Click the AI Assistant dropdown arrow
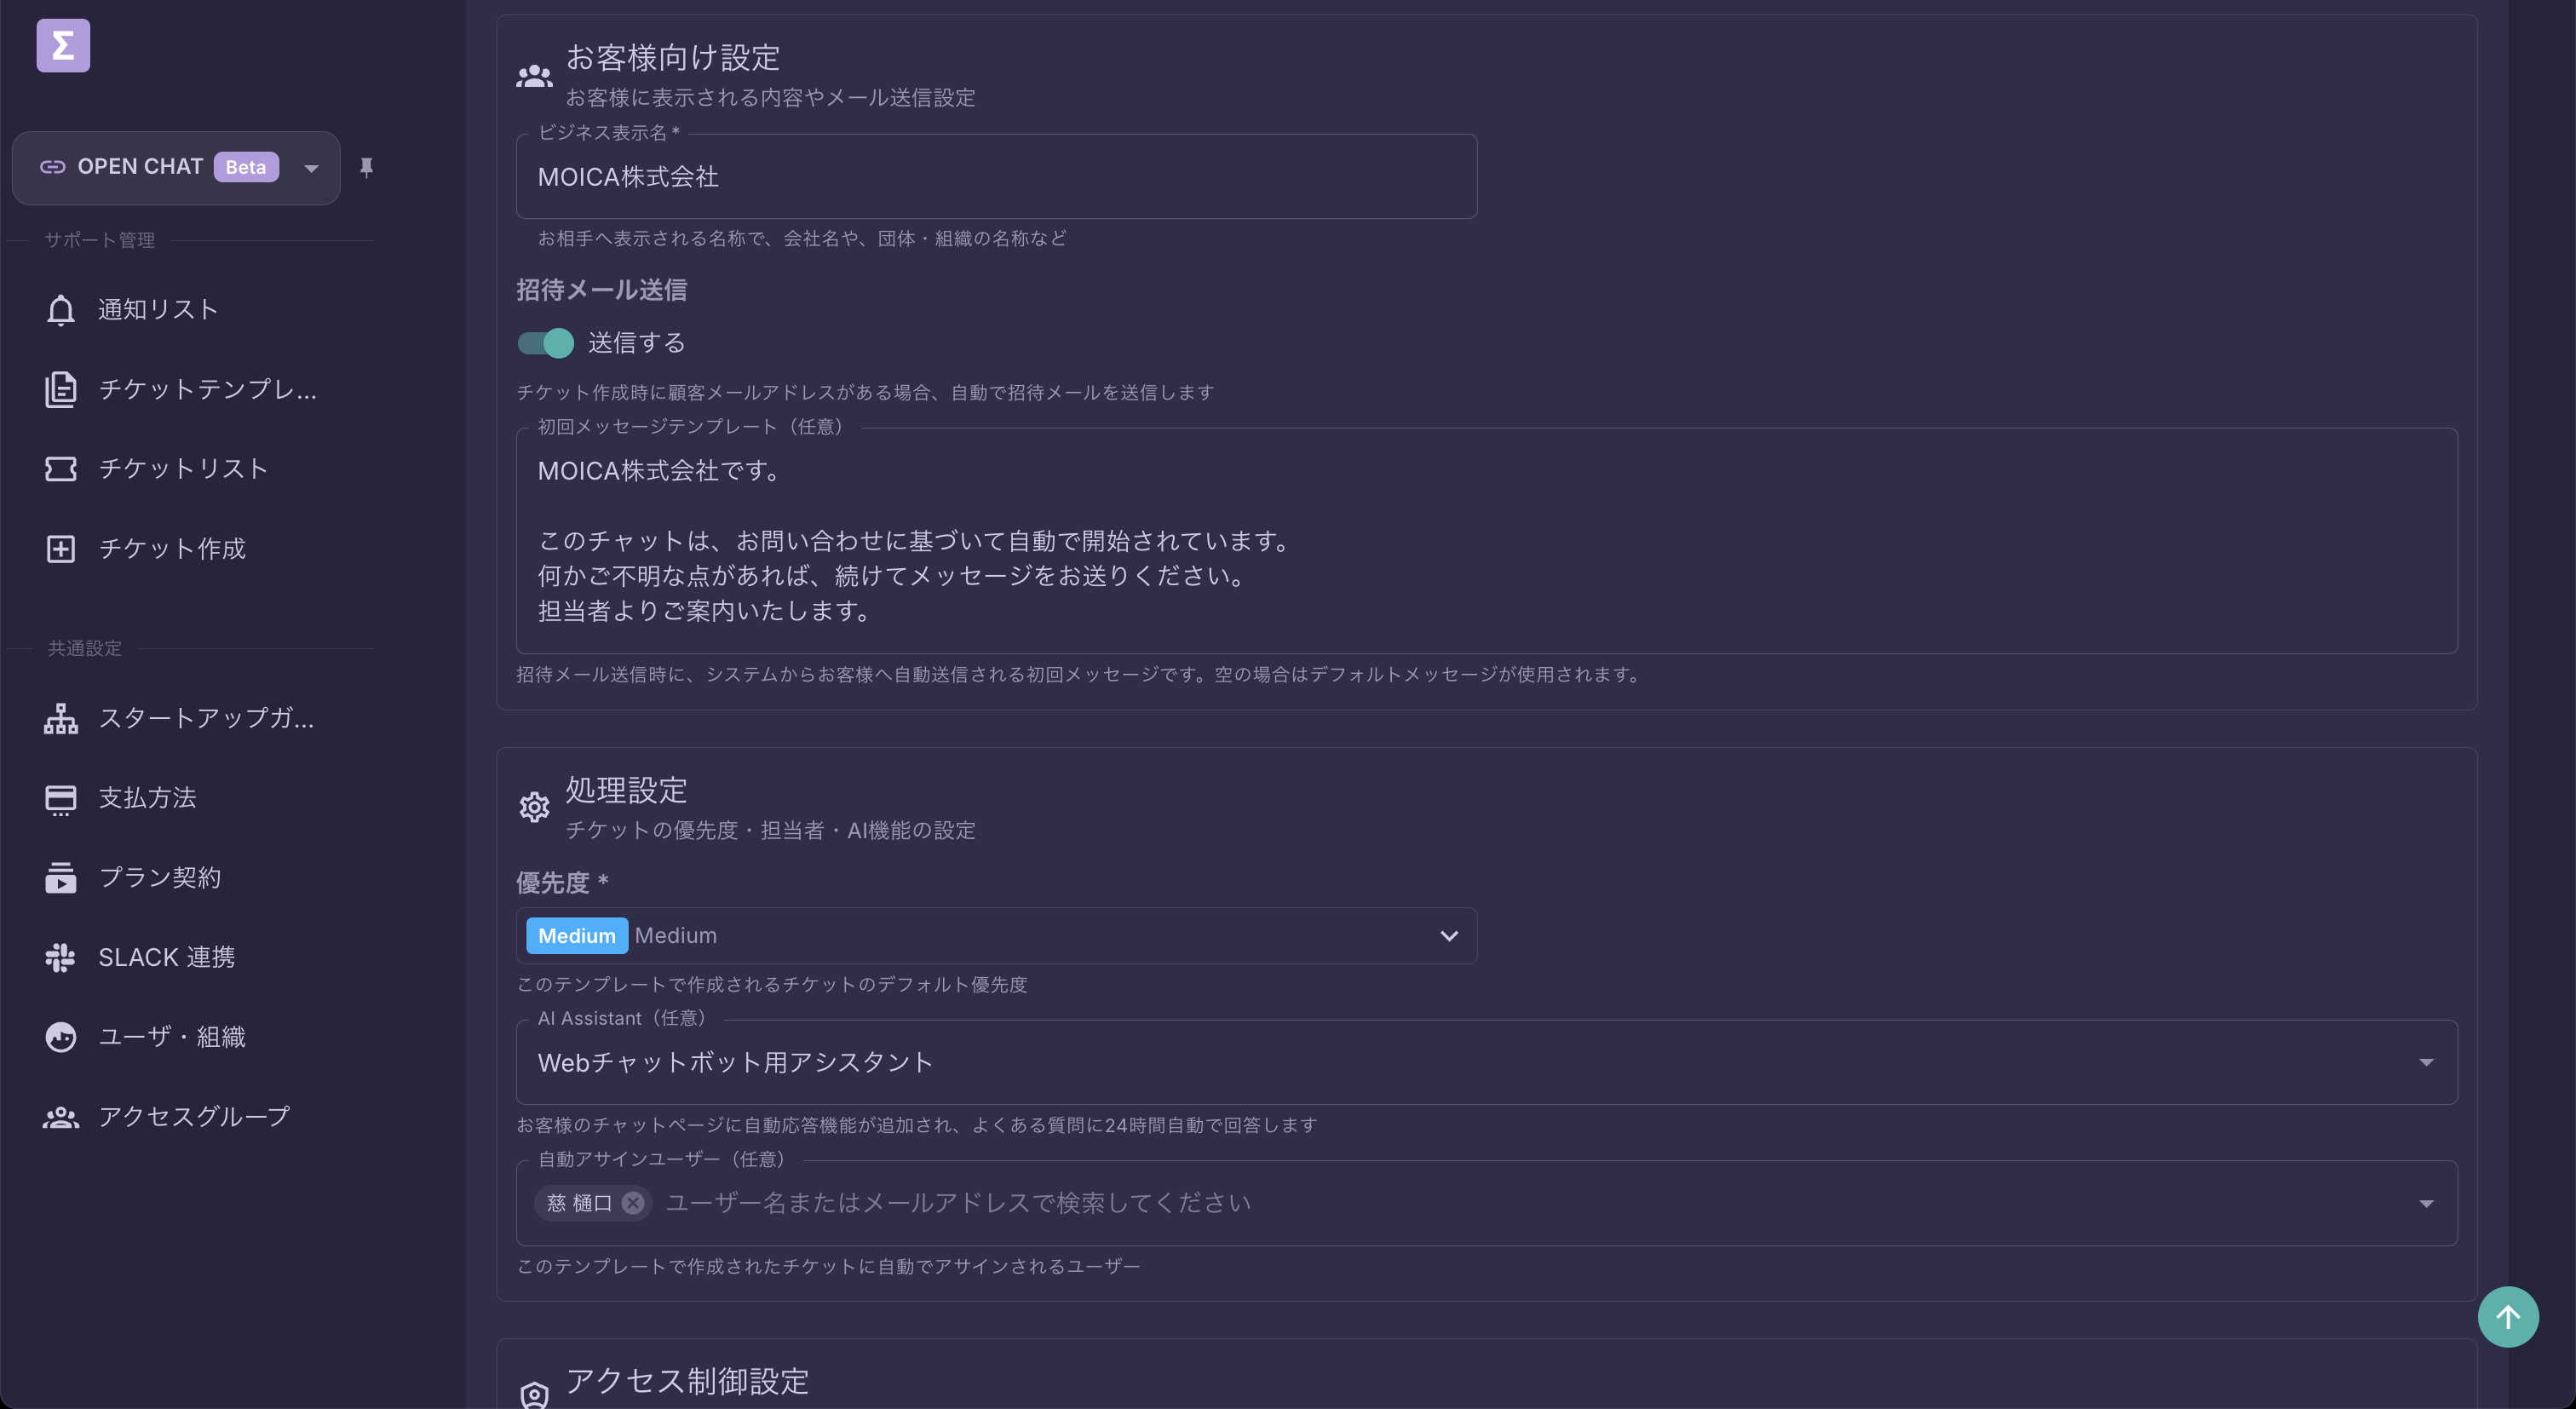Image resolution: width=2576 pixels, height=1409 pixels. pos(2426,1062)
